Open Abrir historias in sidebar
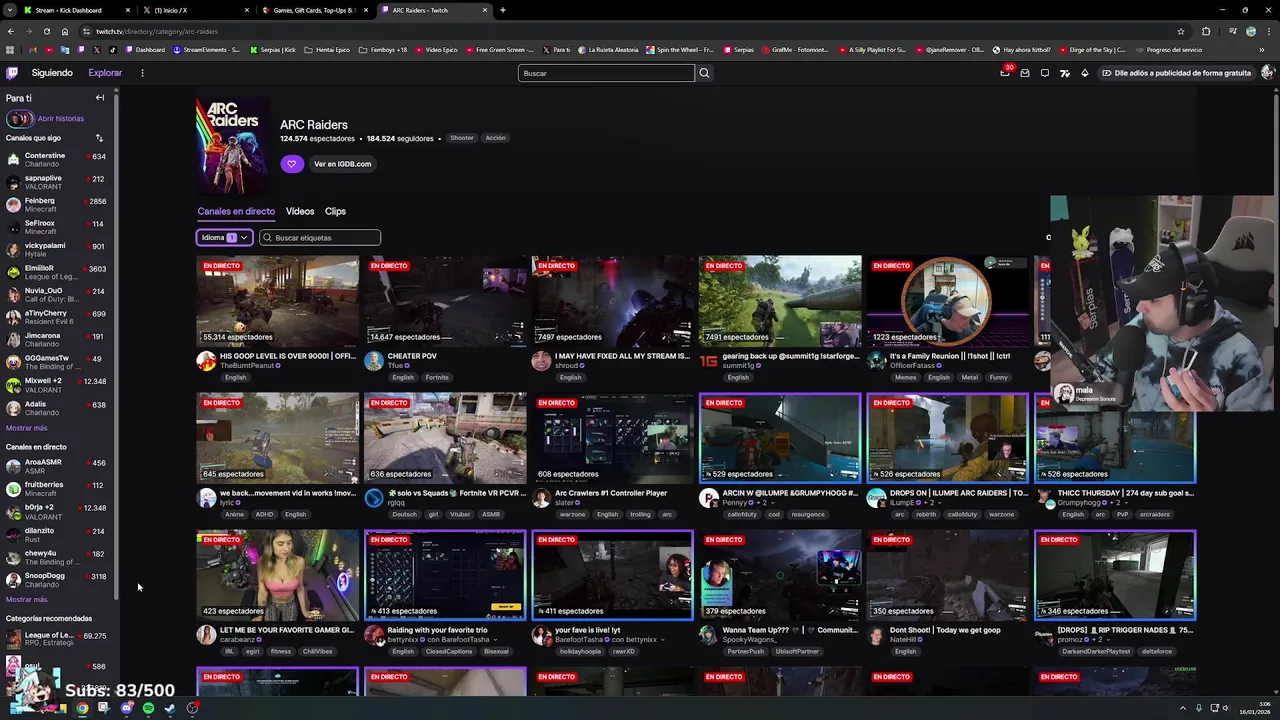The width and height of the screenshot is (1280, 720). pos(59,119)
